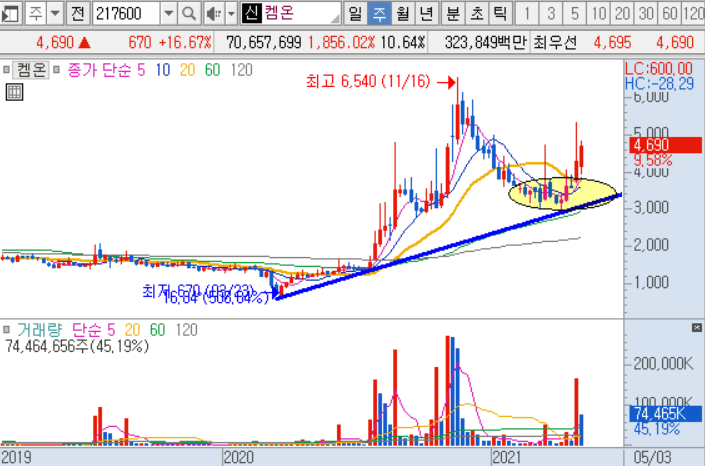Viewport: 705px width, 466px height.
Task: Click the 전 button
Action: (x=78, y=13)
